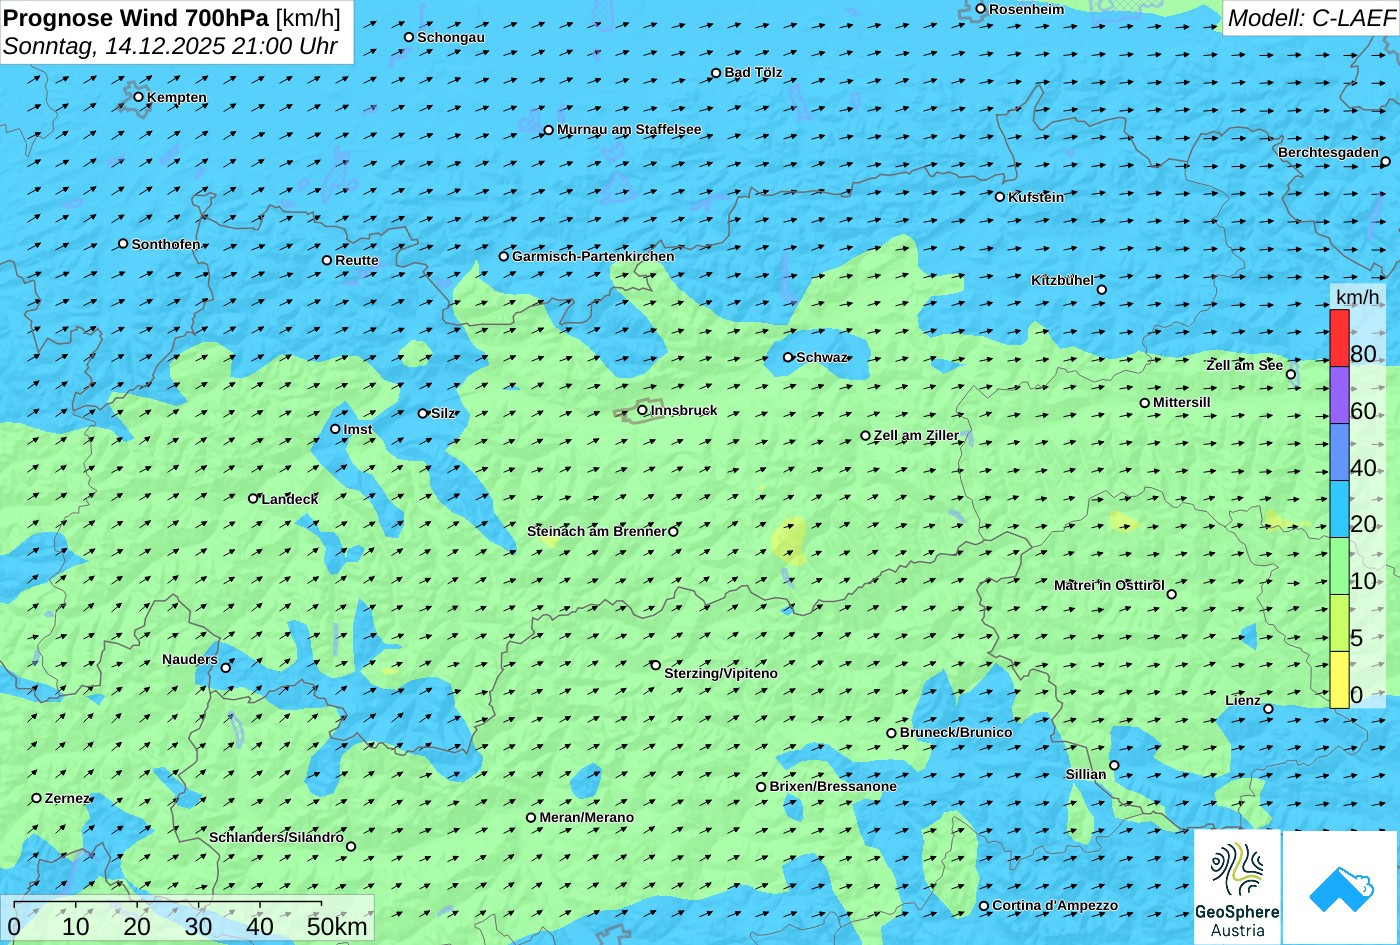Click the blue cloud arrow logo
Screen dimensions: 1400x945
[x=1340, y=887]
